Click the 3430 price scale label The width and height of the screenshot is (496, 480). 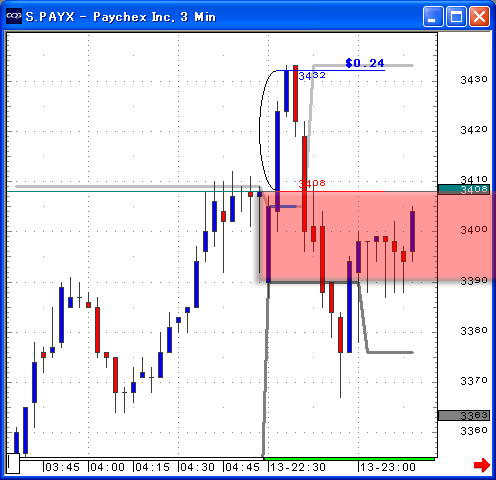(474, 80)
